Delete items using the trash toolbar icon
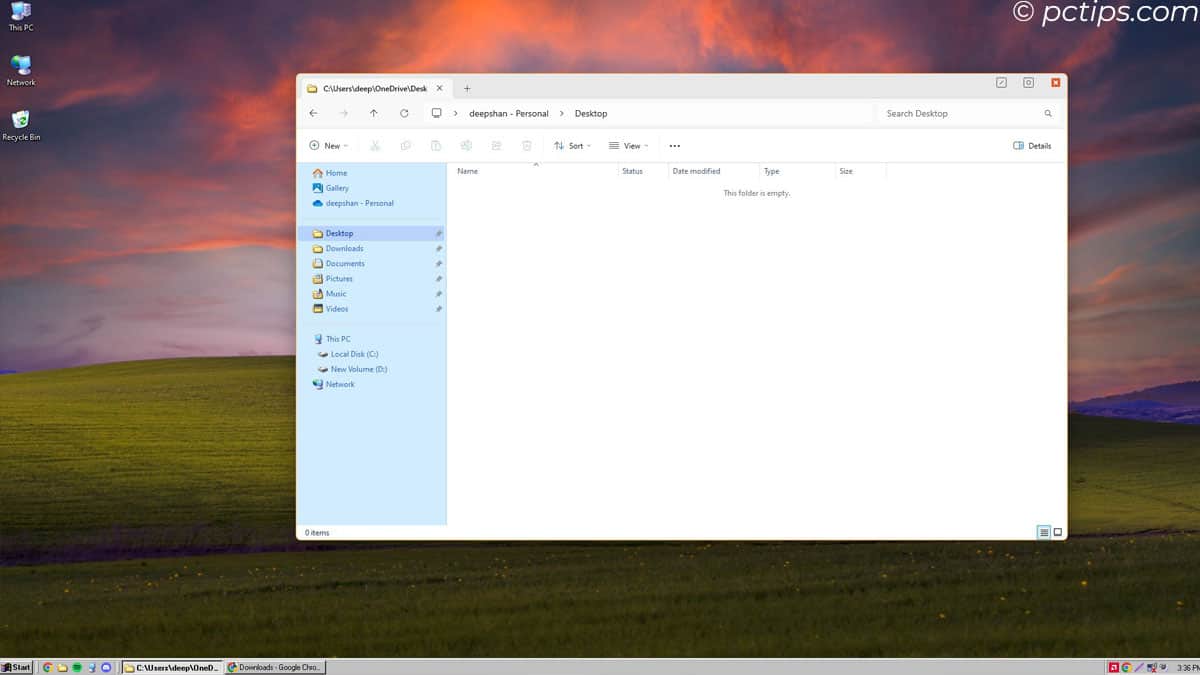Image resolution: width=1200 pixels, height=675 pixels. pos(527,145)
